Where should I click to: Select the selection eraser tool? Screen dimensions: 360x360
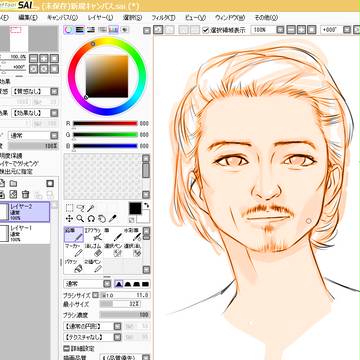132,250
